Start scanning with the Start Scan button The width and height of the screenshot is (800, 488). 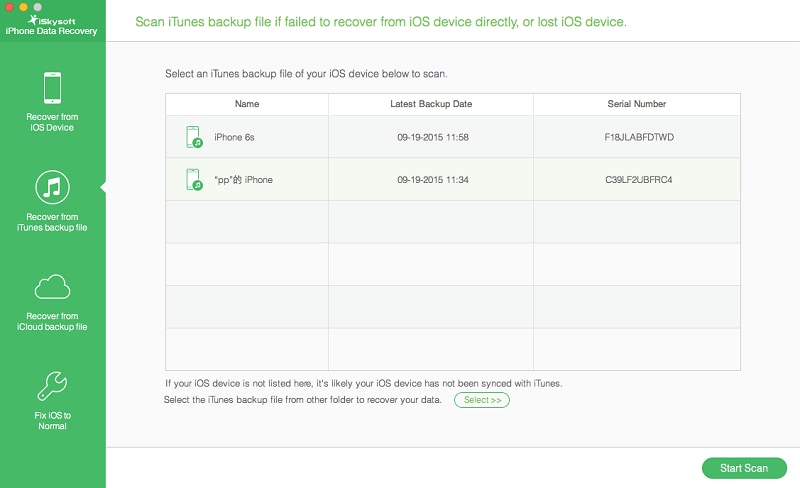[x=744, y=468]
